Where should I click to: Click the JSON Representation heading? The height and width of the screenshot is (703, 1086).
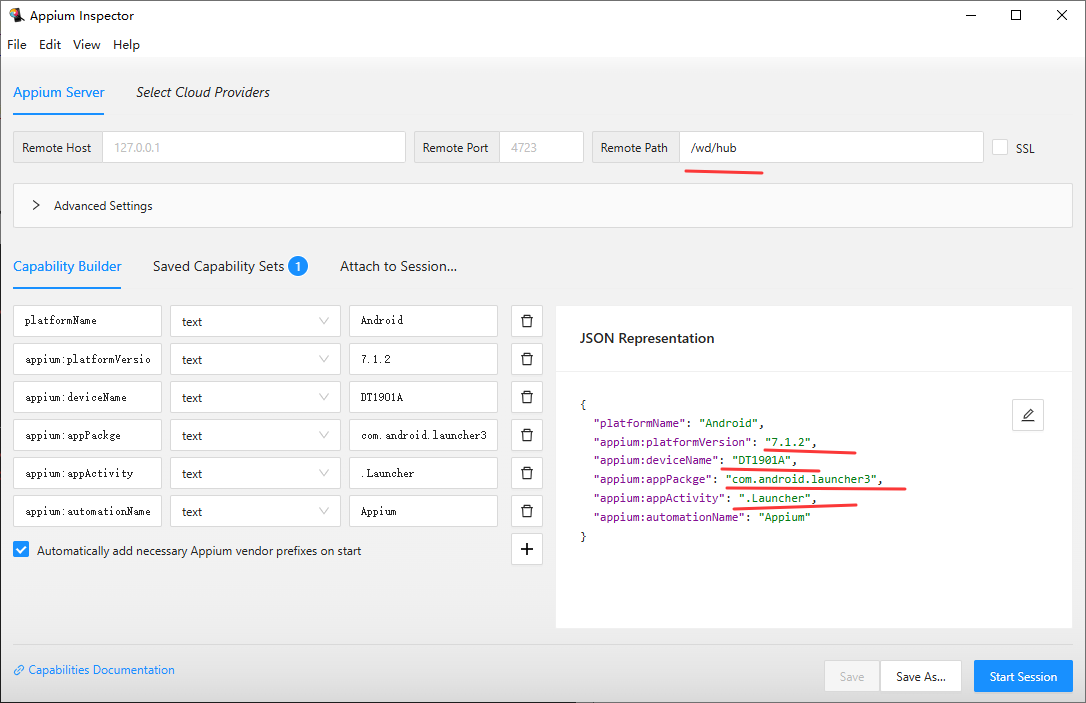pos(646,338)
